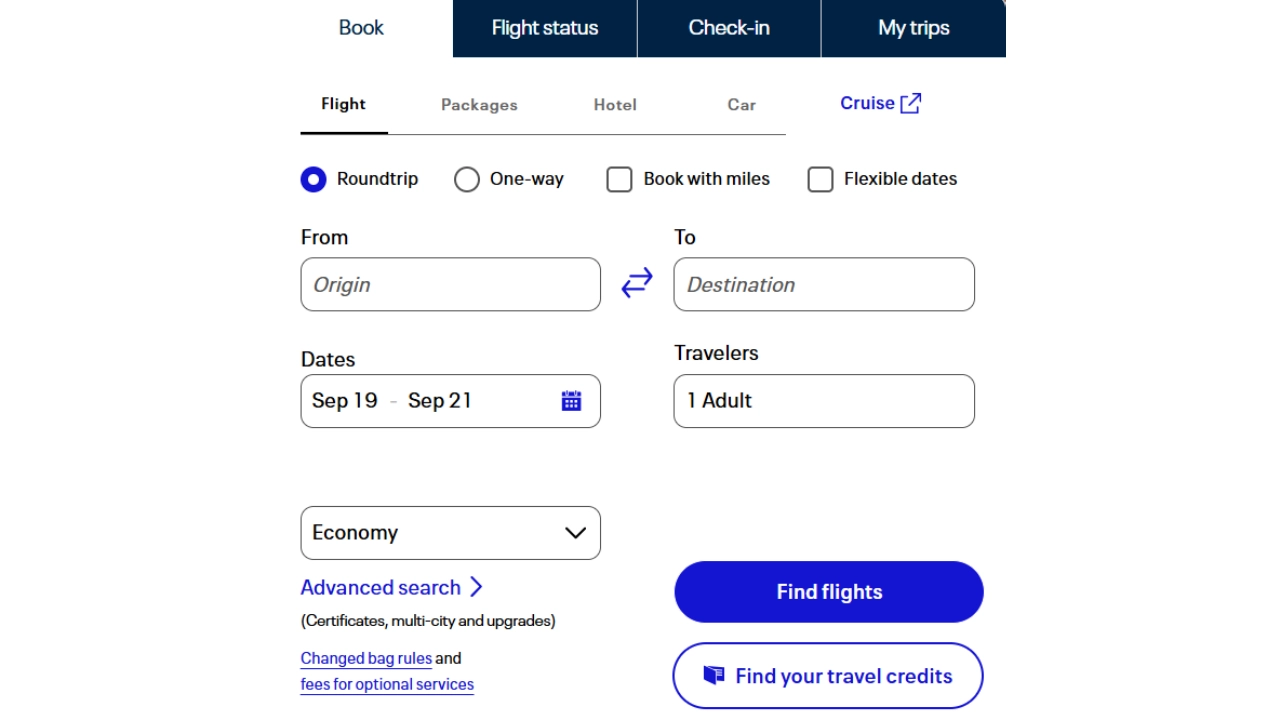Switch to the Packages tab
1280x720 pixels.
click(x=479, y=104)
